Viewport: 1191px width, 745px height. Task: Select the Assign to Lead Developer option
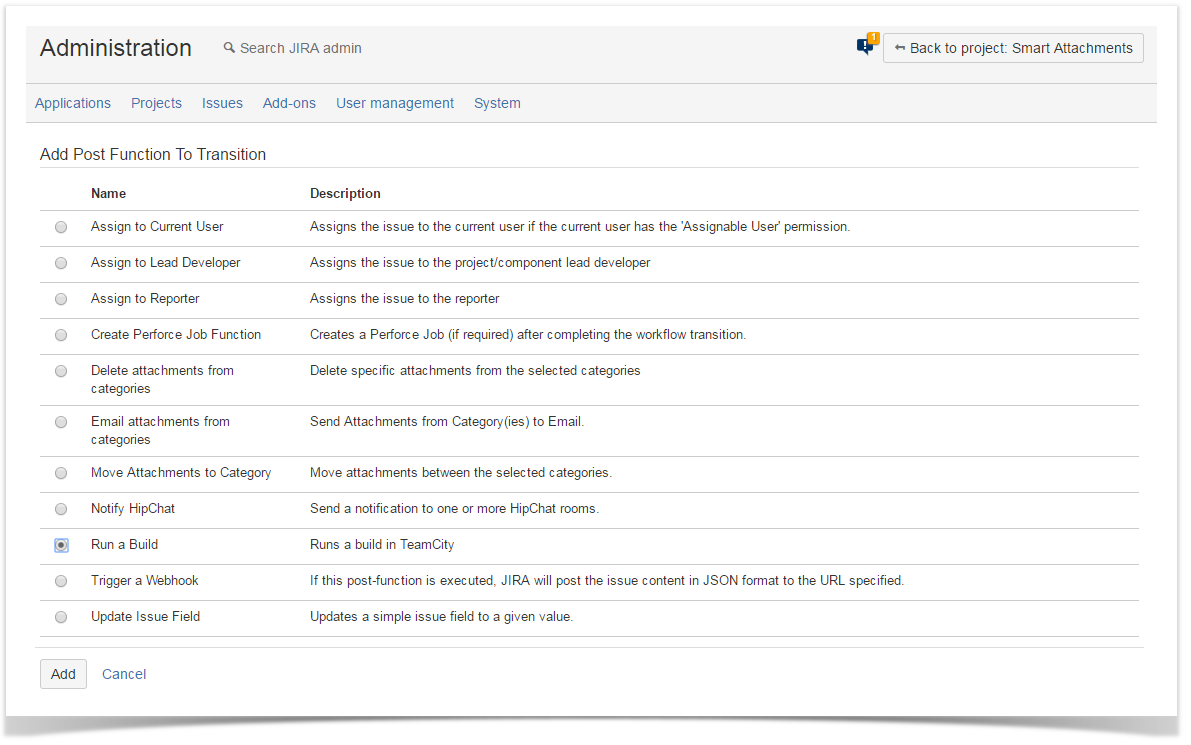pos(61,263)
